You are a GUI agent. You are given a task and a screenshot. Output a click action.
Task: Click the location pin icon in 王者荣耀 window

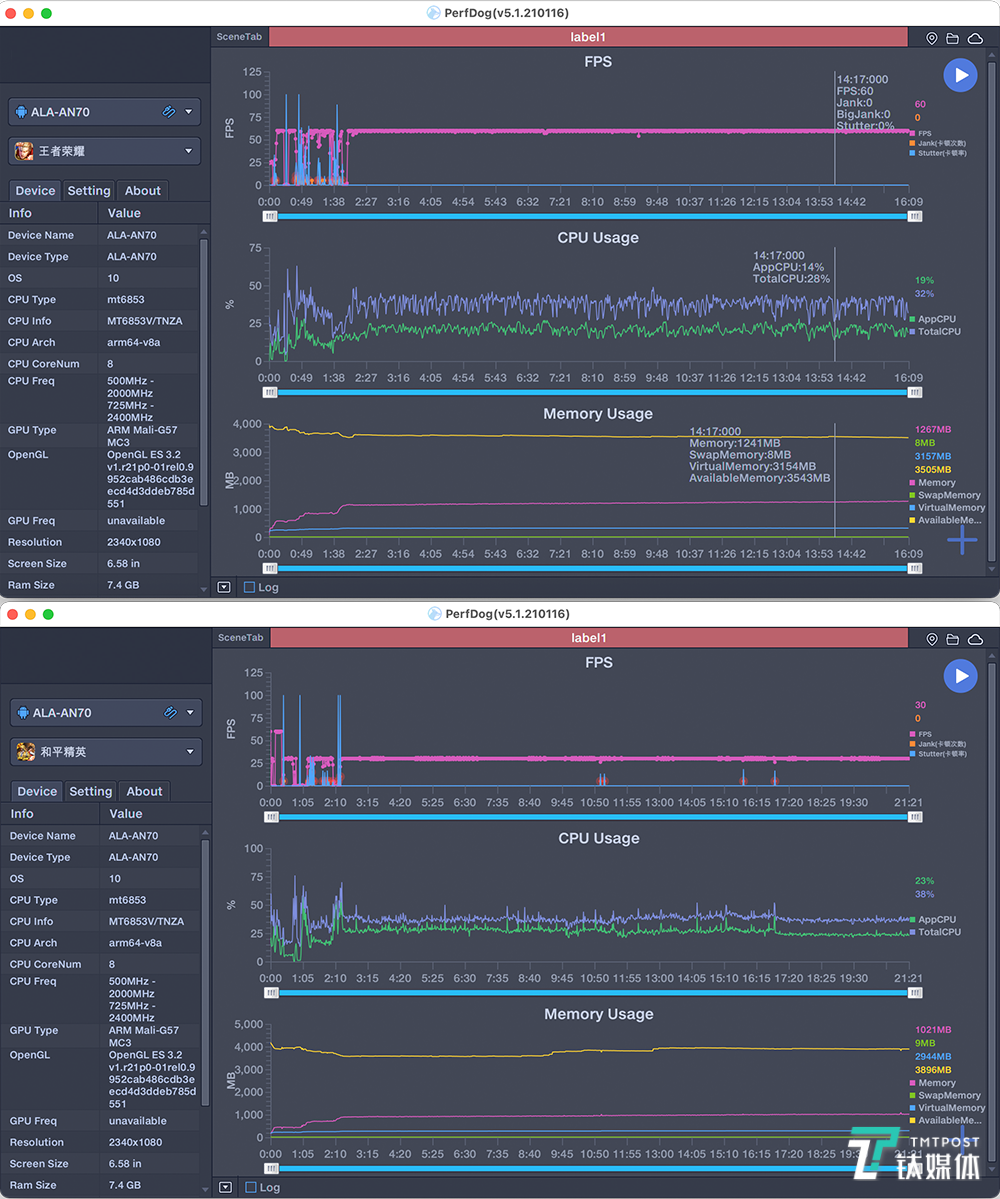pos(932,38)
